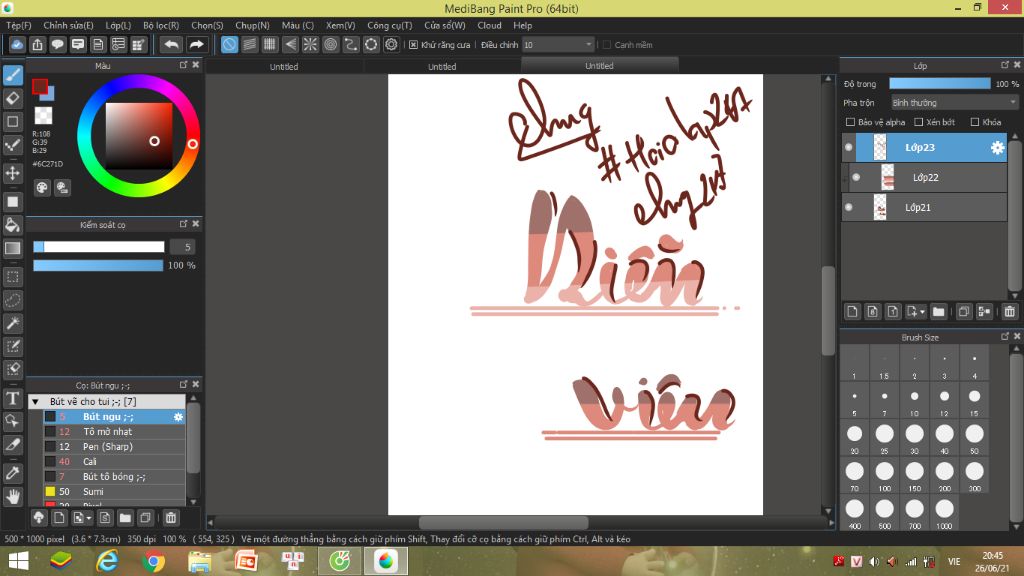Click the brush size value field showing 5

[x=183, y=247]
